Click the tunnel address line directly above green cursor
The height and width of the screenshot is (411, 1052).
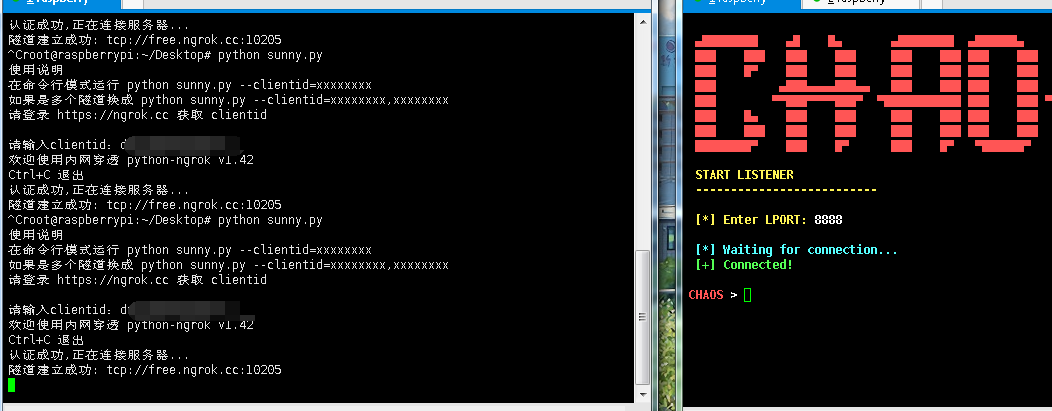tap(145, 370)
